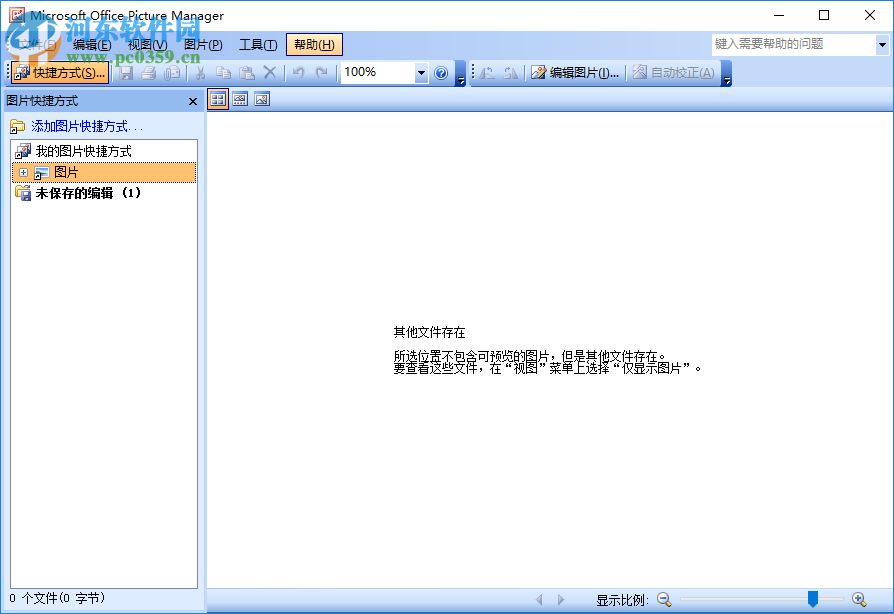The image size is (894, 614).
Task: Open the 工具 menu
Action: (x=258, y=44)
